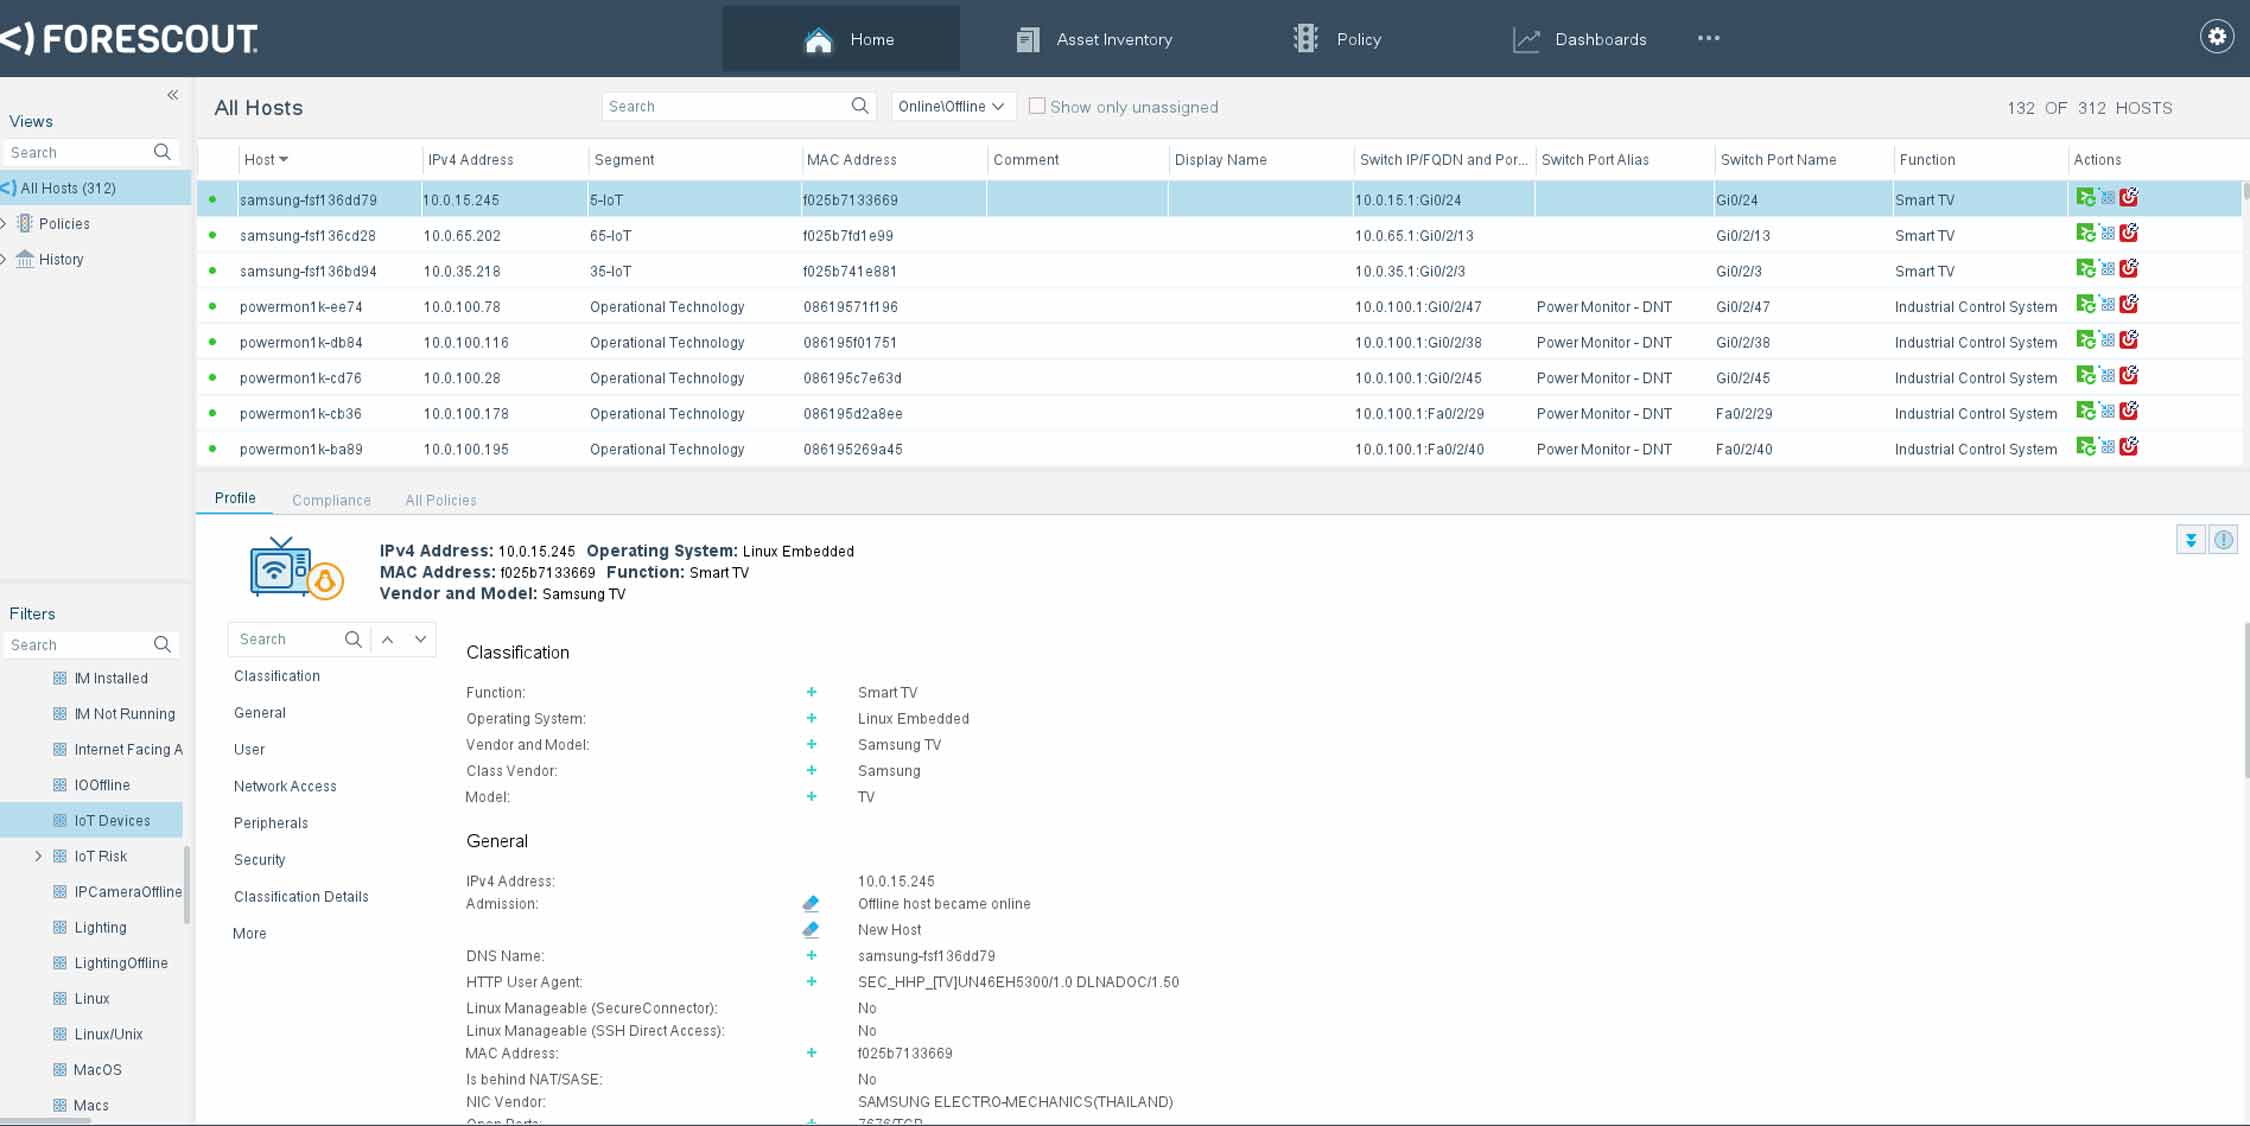Click the All Hosts search magnifier icon
Screen dimensions: 2250x1126
point(859,106)
